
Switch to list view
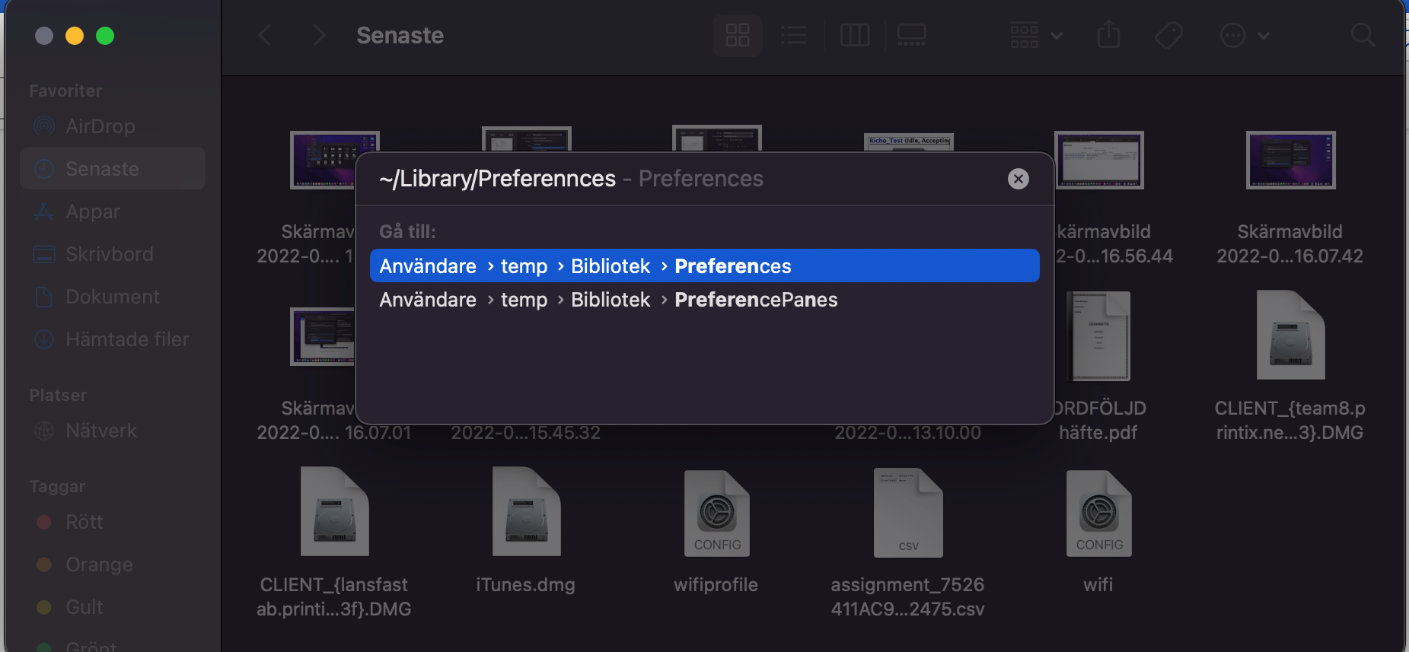pos(794,36)
